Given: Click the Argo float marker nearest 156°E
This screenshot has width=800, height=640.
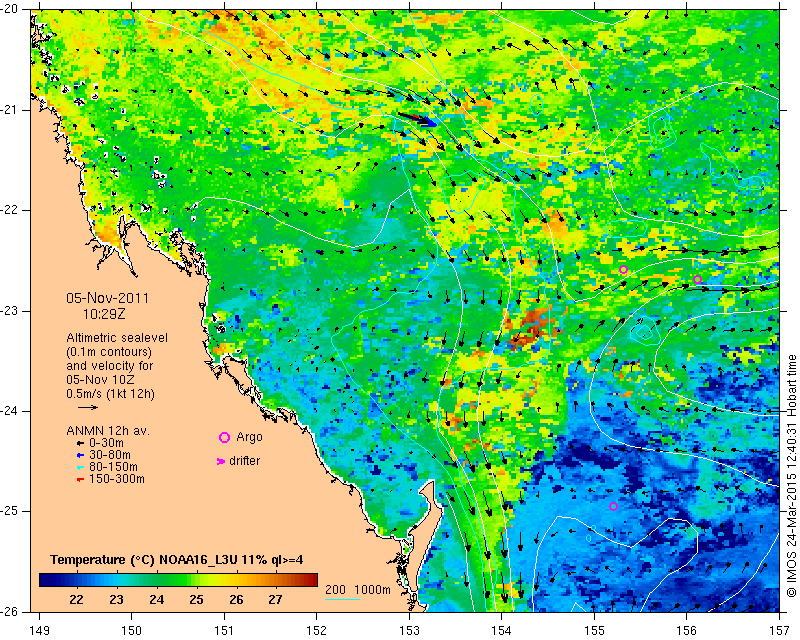Looking at the screenshot, I should tap(697, 279).
